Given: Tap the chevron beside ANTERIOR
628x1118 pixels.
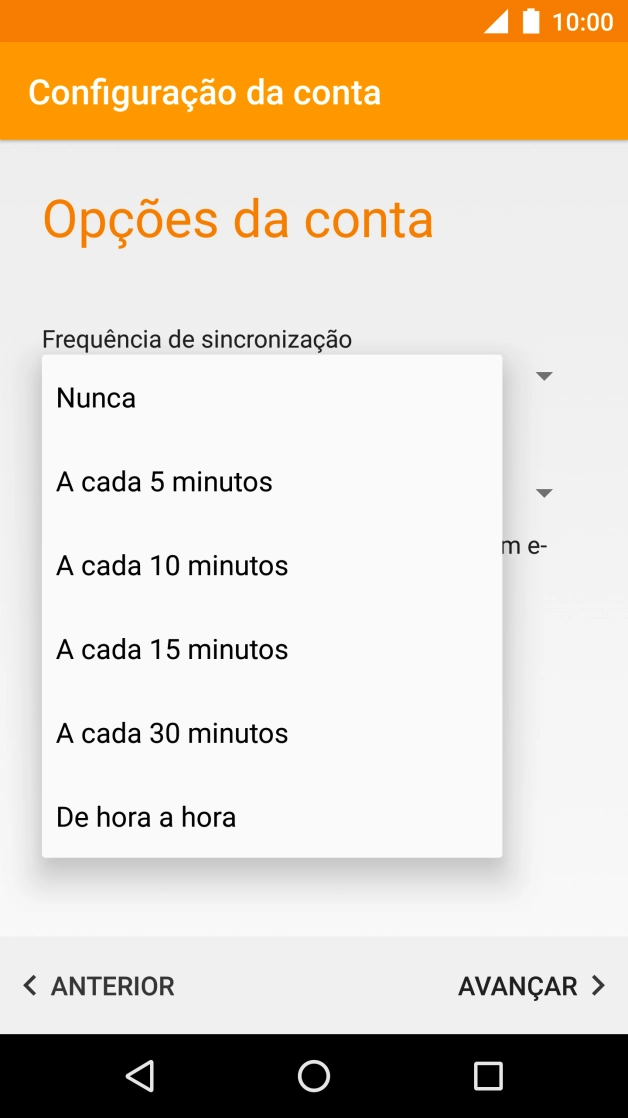Looking at the screenshot, I should (x=30, y=985).
